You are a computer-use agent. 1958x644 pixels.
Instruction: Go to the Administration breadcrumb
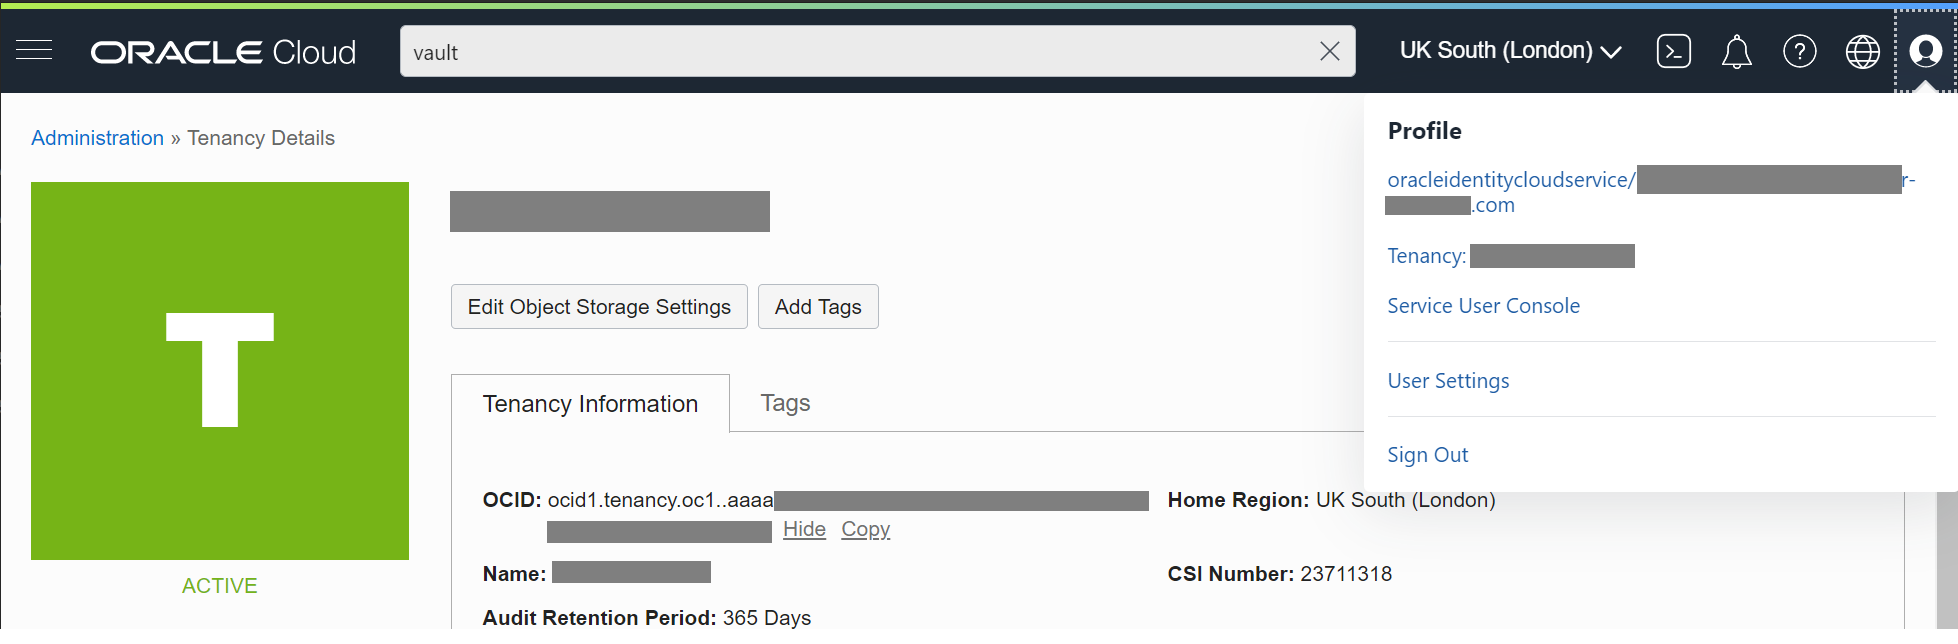coord(97,138)
